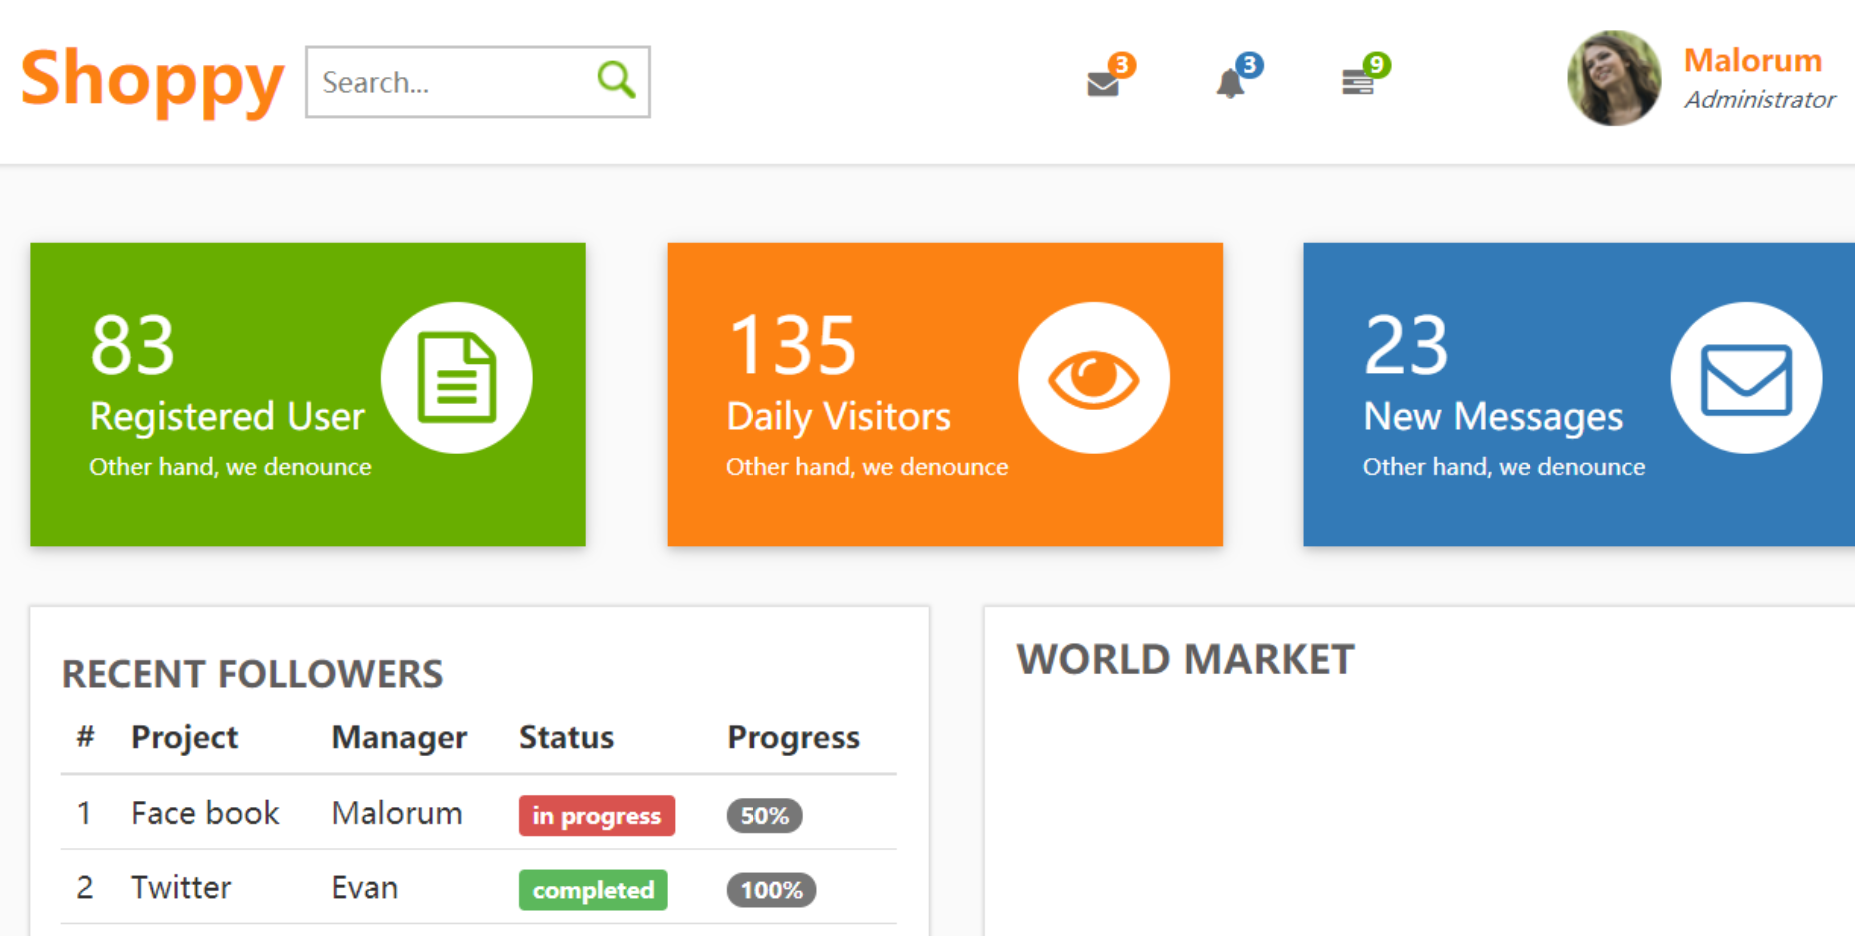Click the Malorum profile avatar photo
Screen dimensions: 1855x936
click(1613, 78)
